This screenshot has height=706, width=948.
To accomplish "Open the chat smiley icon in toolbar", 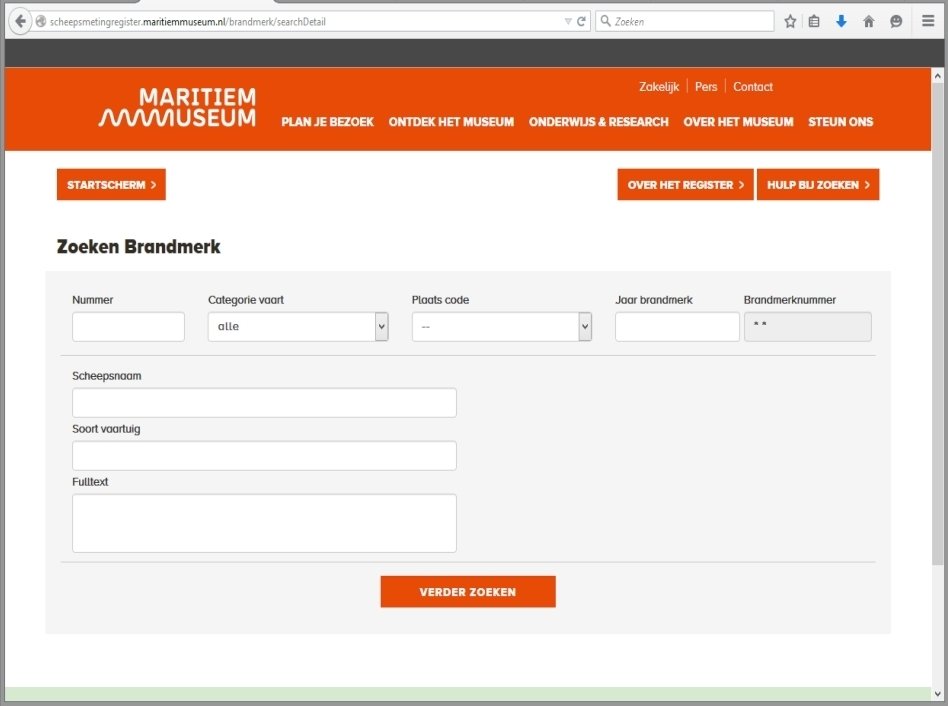I will click(896, 22).
